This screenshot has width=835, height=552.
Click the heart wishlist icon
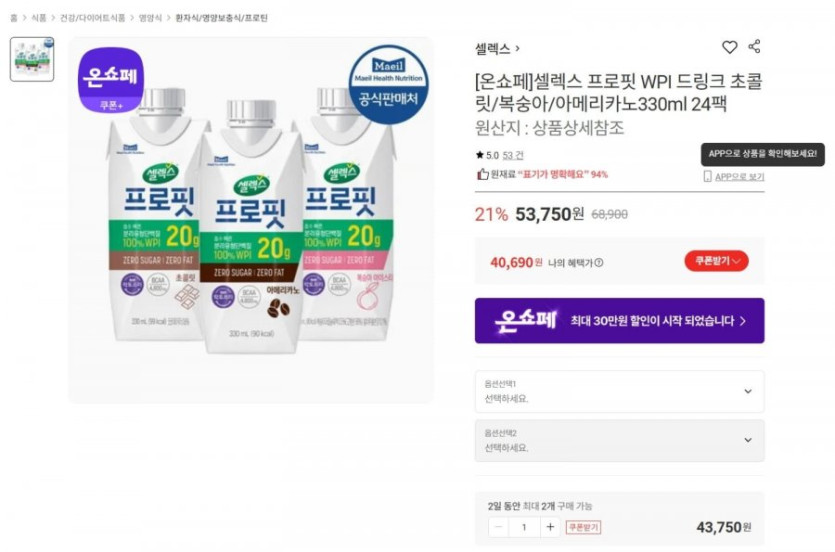(730, 47)
